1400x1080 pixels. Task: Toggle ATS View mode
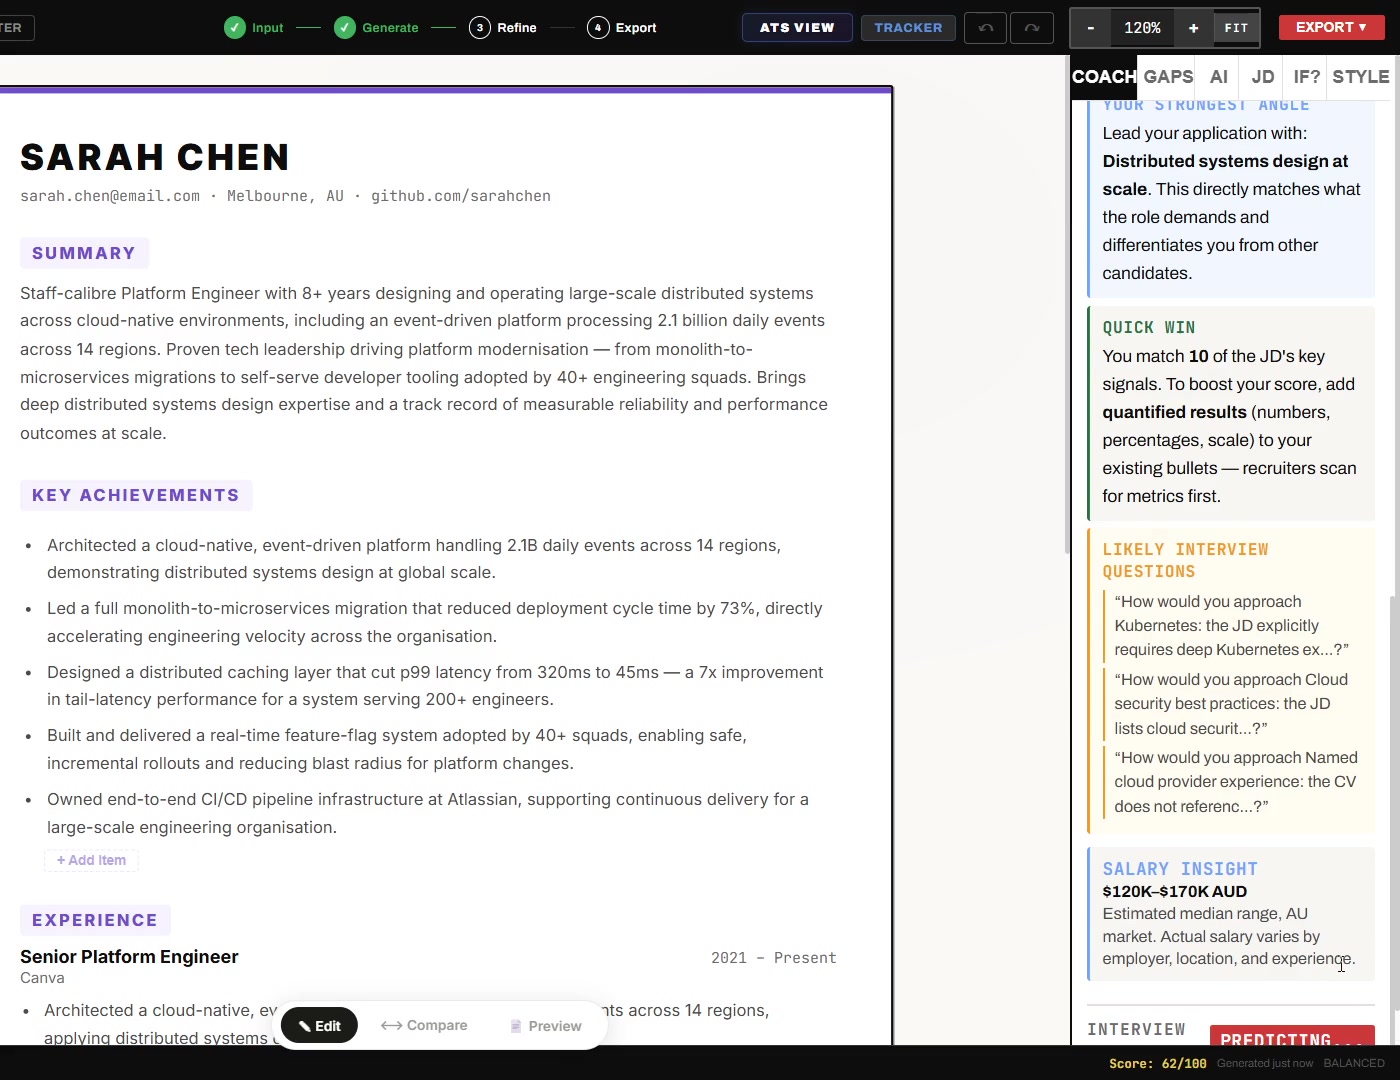pos(796,28)
